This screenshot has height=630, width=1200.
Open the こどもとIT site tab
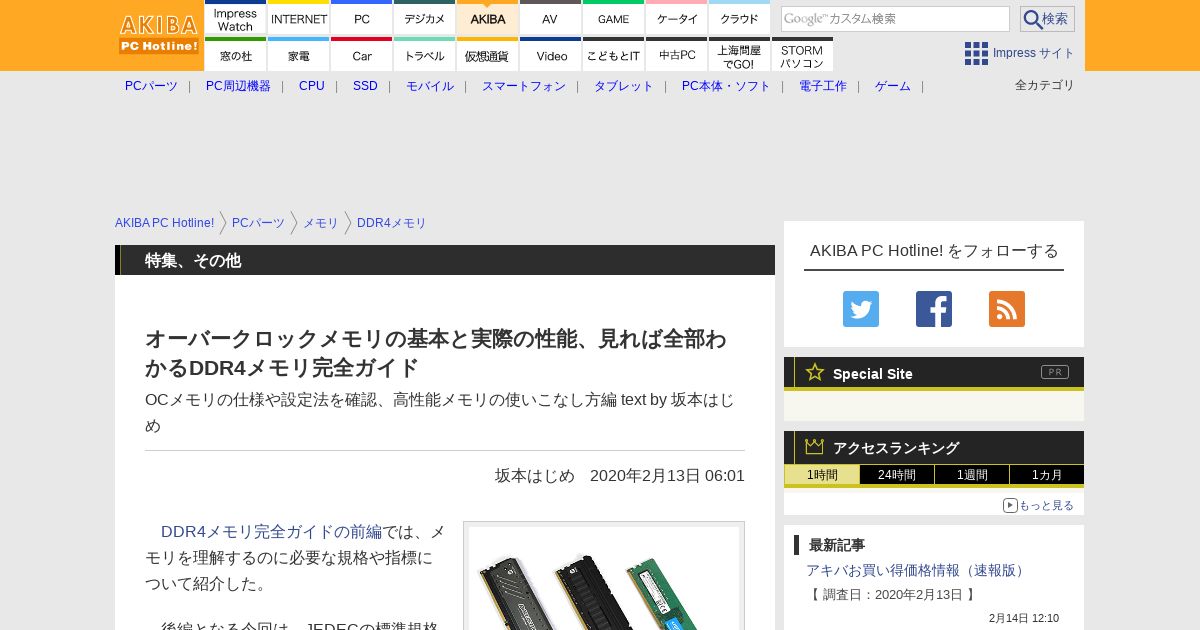point(614,54)
